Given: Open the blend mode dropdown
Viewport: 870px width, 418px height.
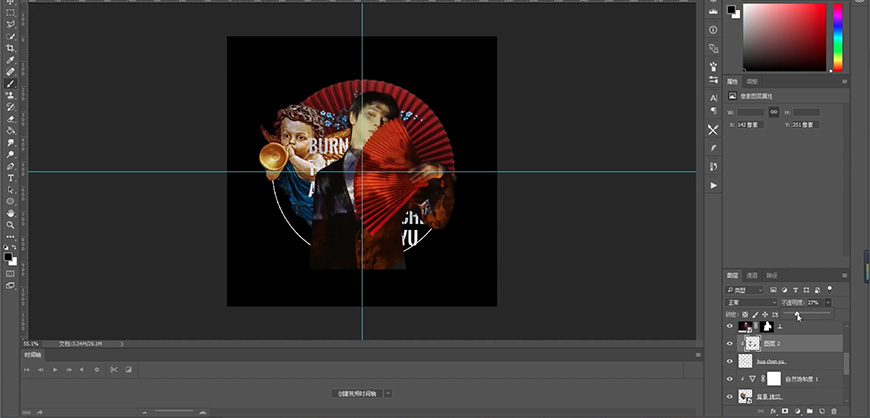Looking at the screenshot, I should 751,303.
